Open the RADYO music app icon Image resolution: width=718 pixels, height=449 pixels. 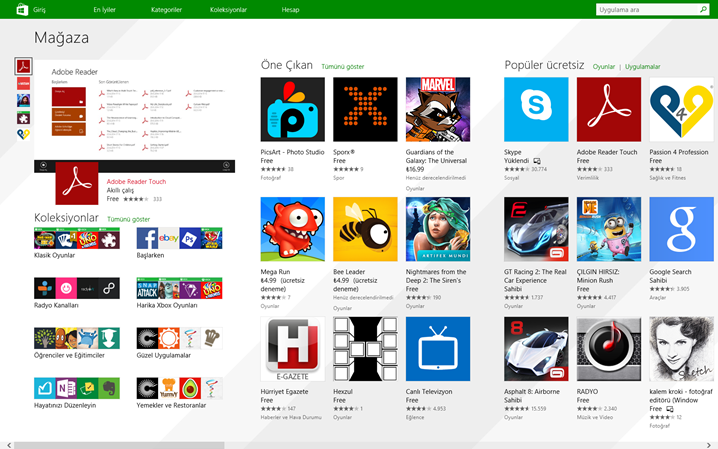coord(609,349)
